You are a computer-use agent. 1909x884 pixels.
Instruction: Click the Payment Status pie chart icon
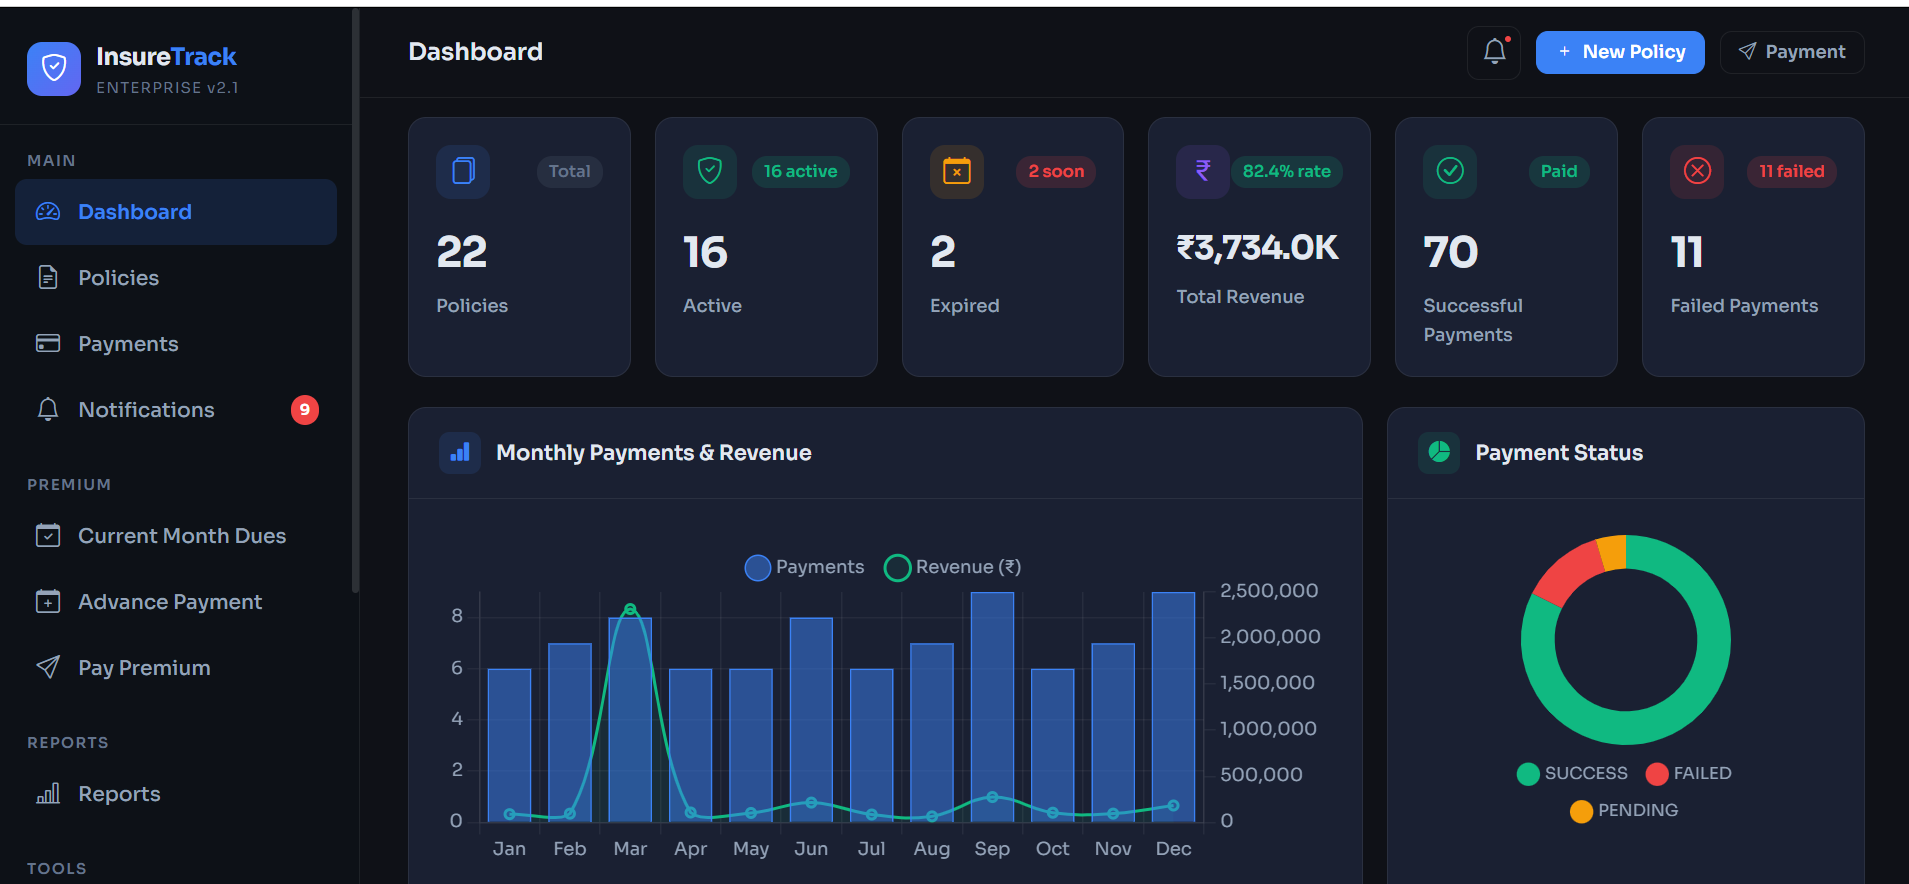(x=1439, y=452)
